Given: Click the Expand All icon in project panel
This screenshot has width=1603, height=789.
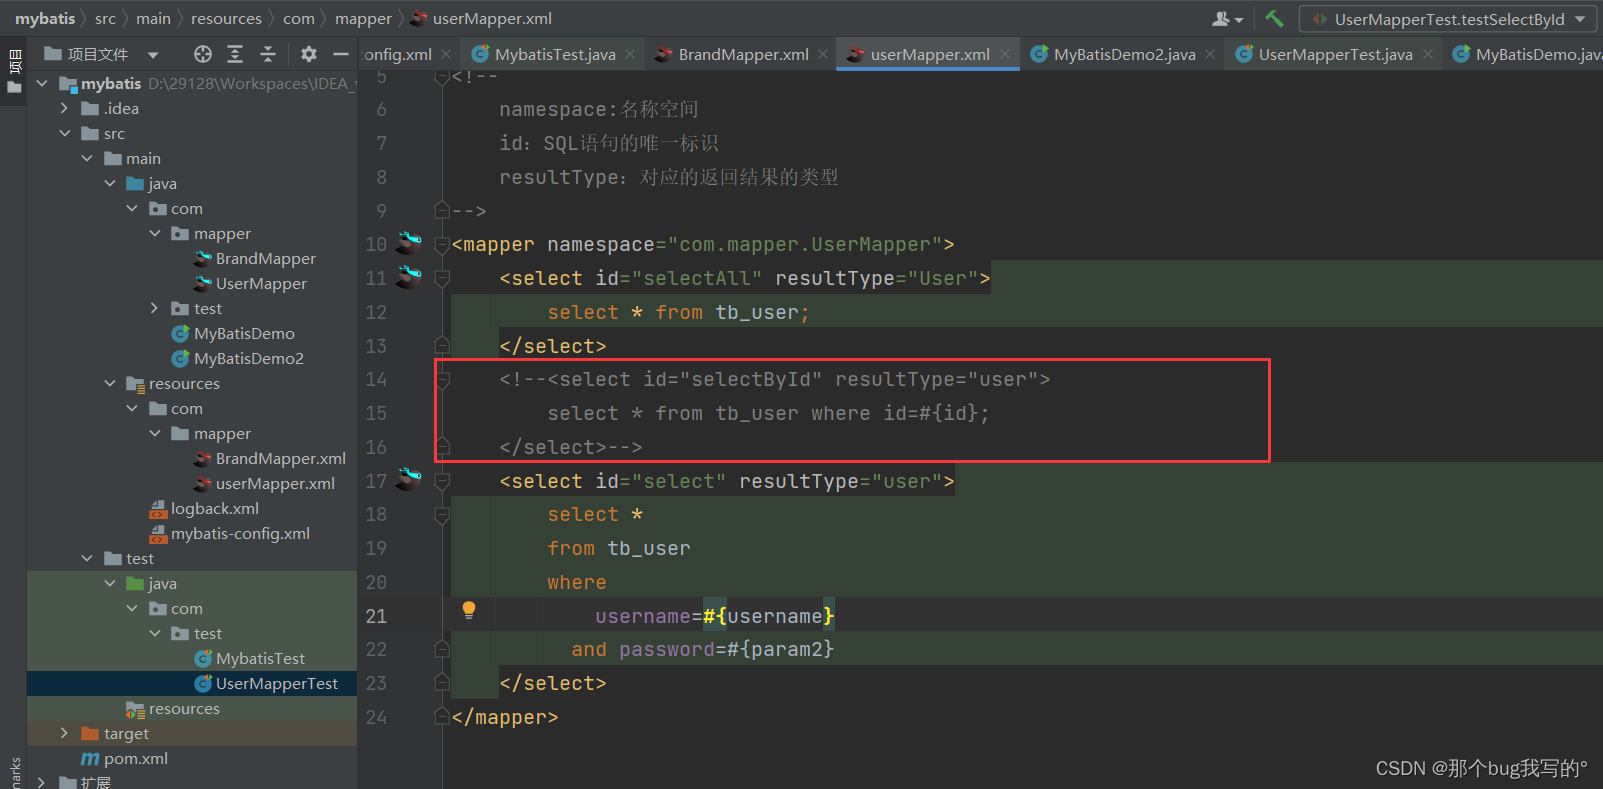Looking at the screenshot, I should 235,54.
